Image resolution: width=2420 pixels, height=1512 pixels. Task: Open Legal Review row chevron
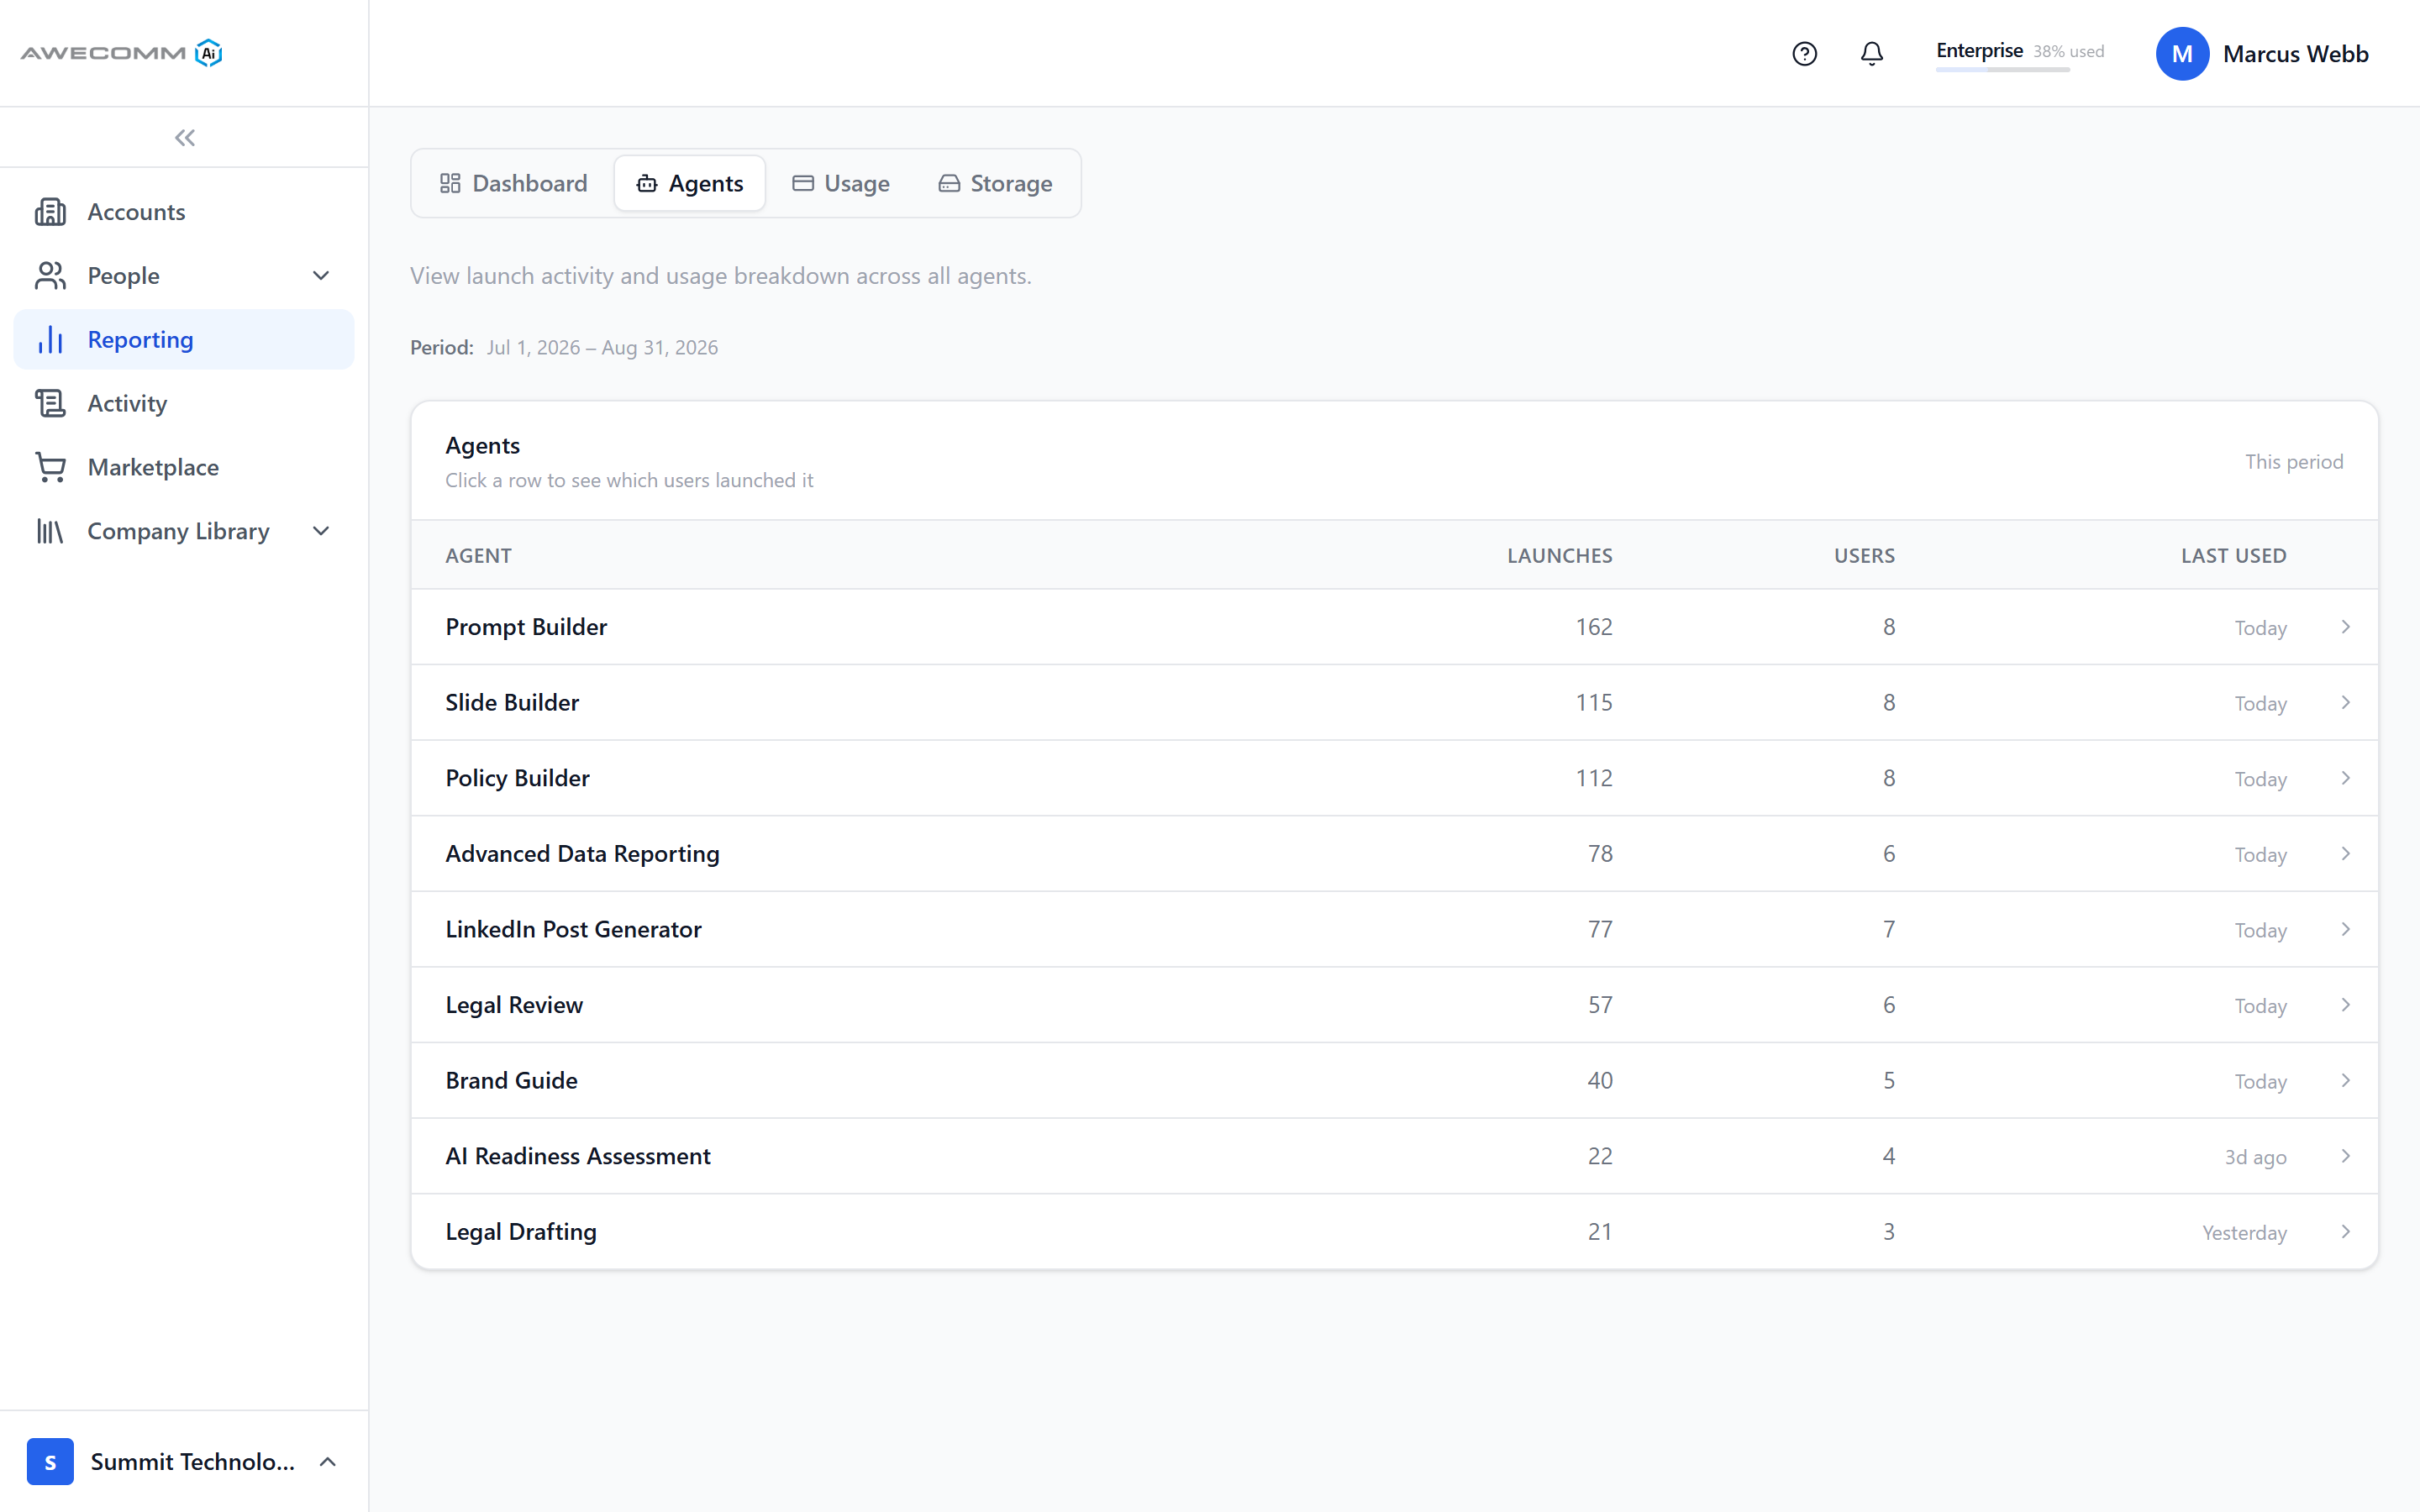(x=2345, y=1005)
